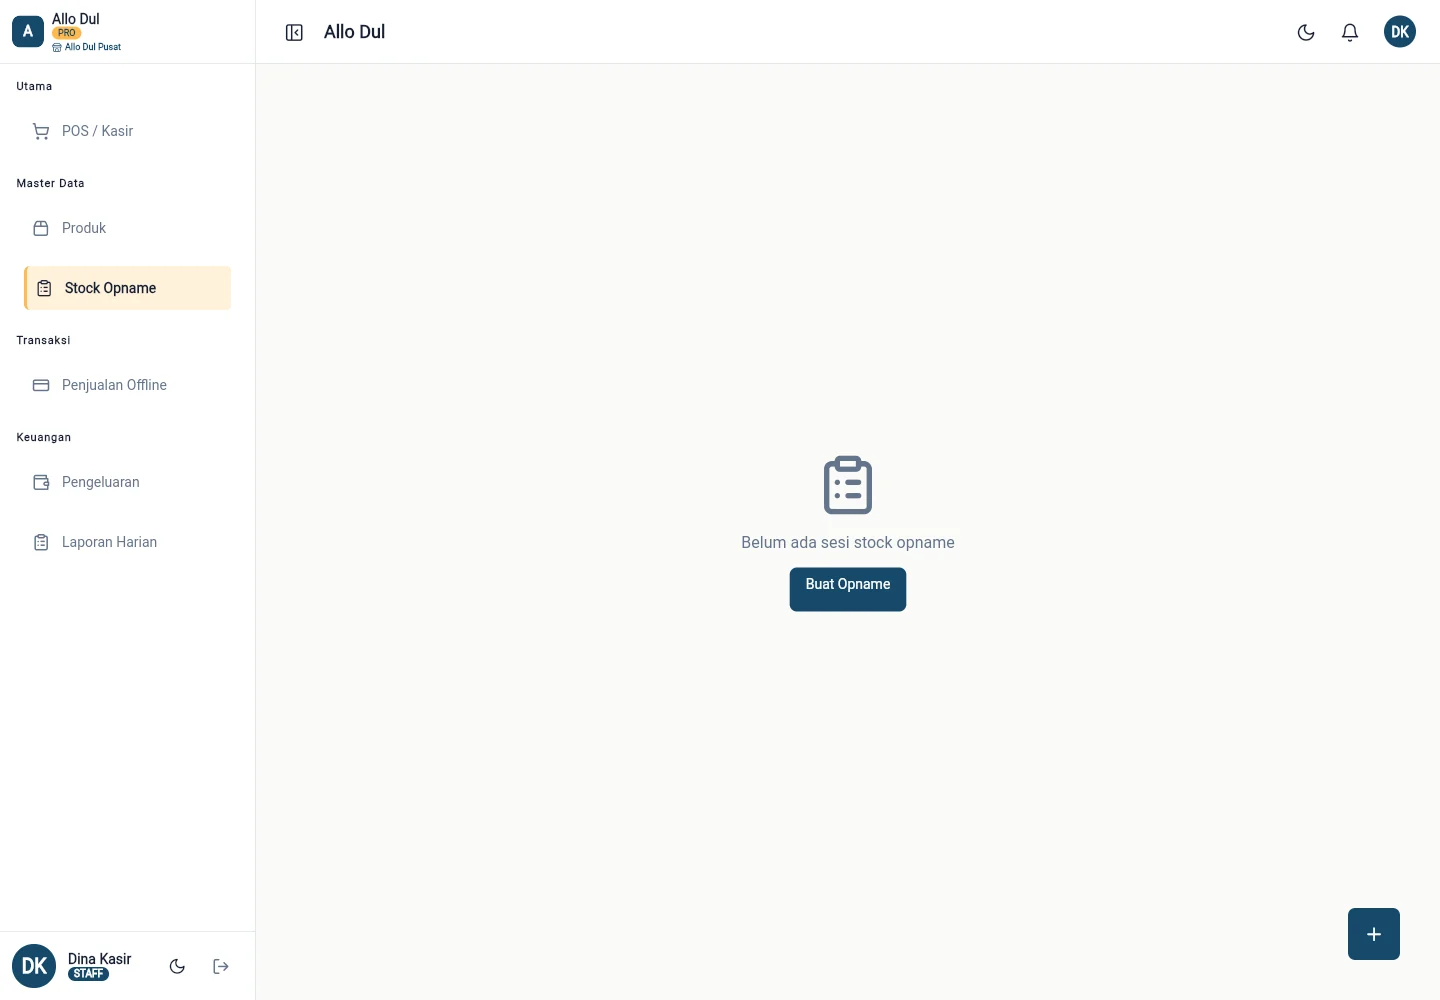Select the Stock Opname menu item
1440x1000 pixels.
128,288
